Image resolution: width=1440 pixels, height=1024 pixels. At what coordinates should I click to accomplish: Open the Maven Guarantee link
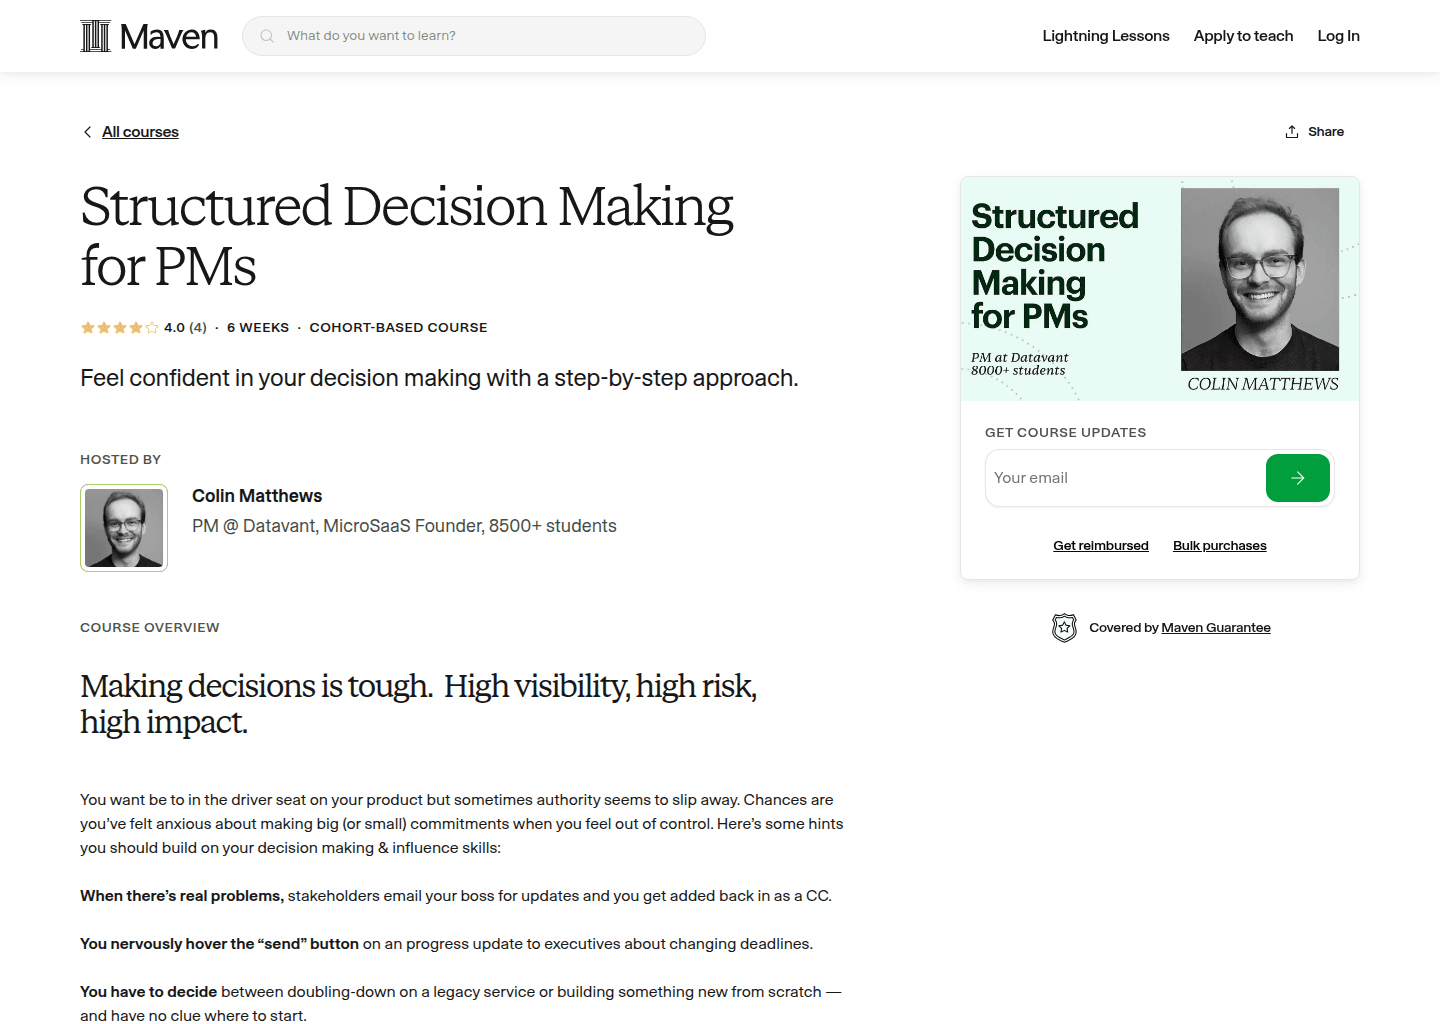tap(1215, 627)
